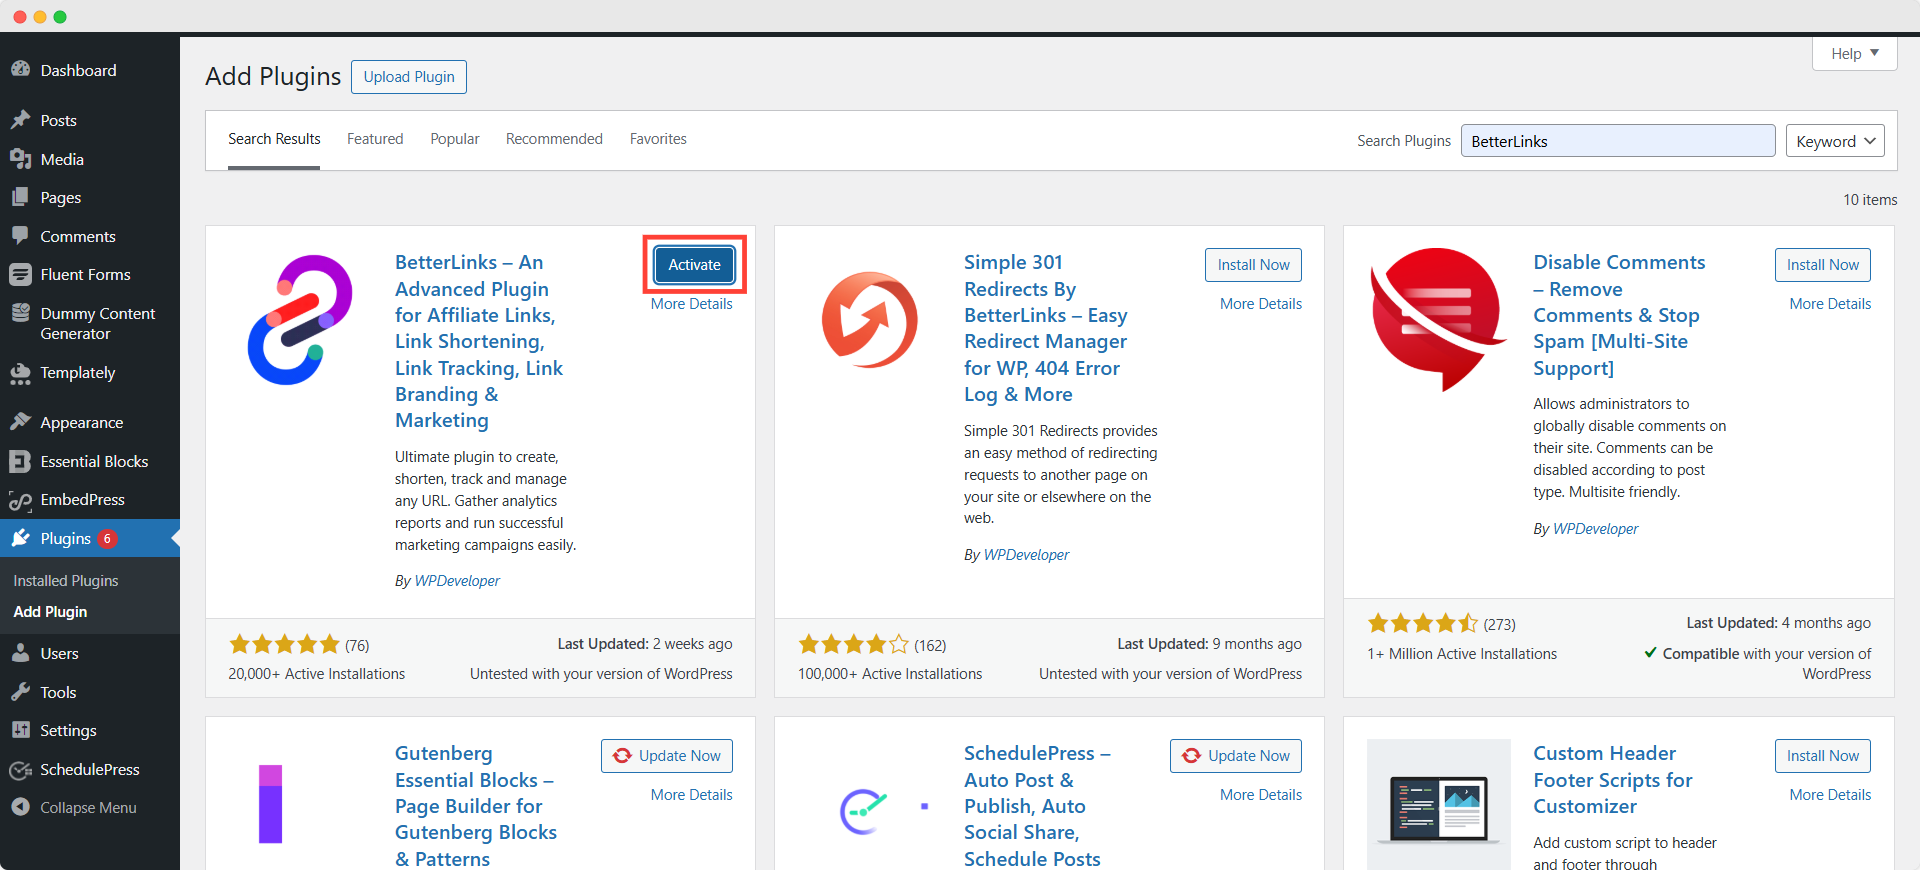Install Custom Header Footer Scripts plugin

tap(1823, 756)
